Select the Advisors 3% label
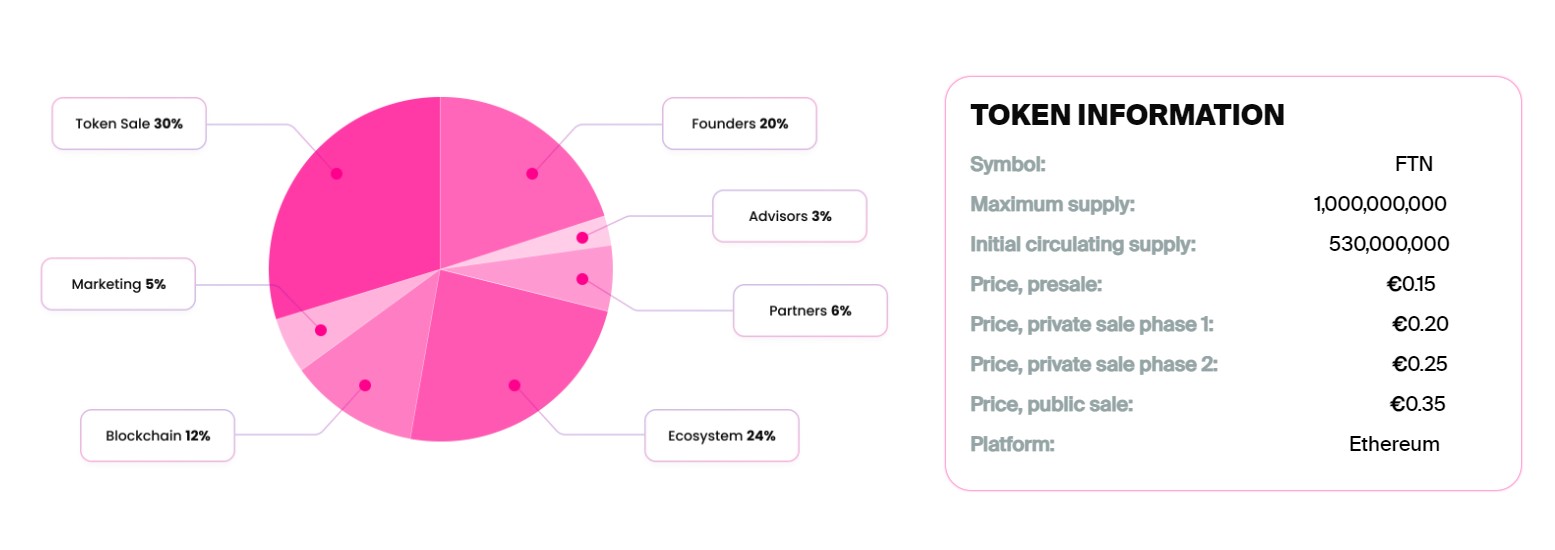 click(x=789, y=216)
